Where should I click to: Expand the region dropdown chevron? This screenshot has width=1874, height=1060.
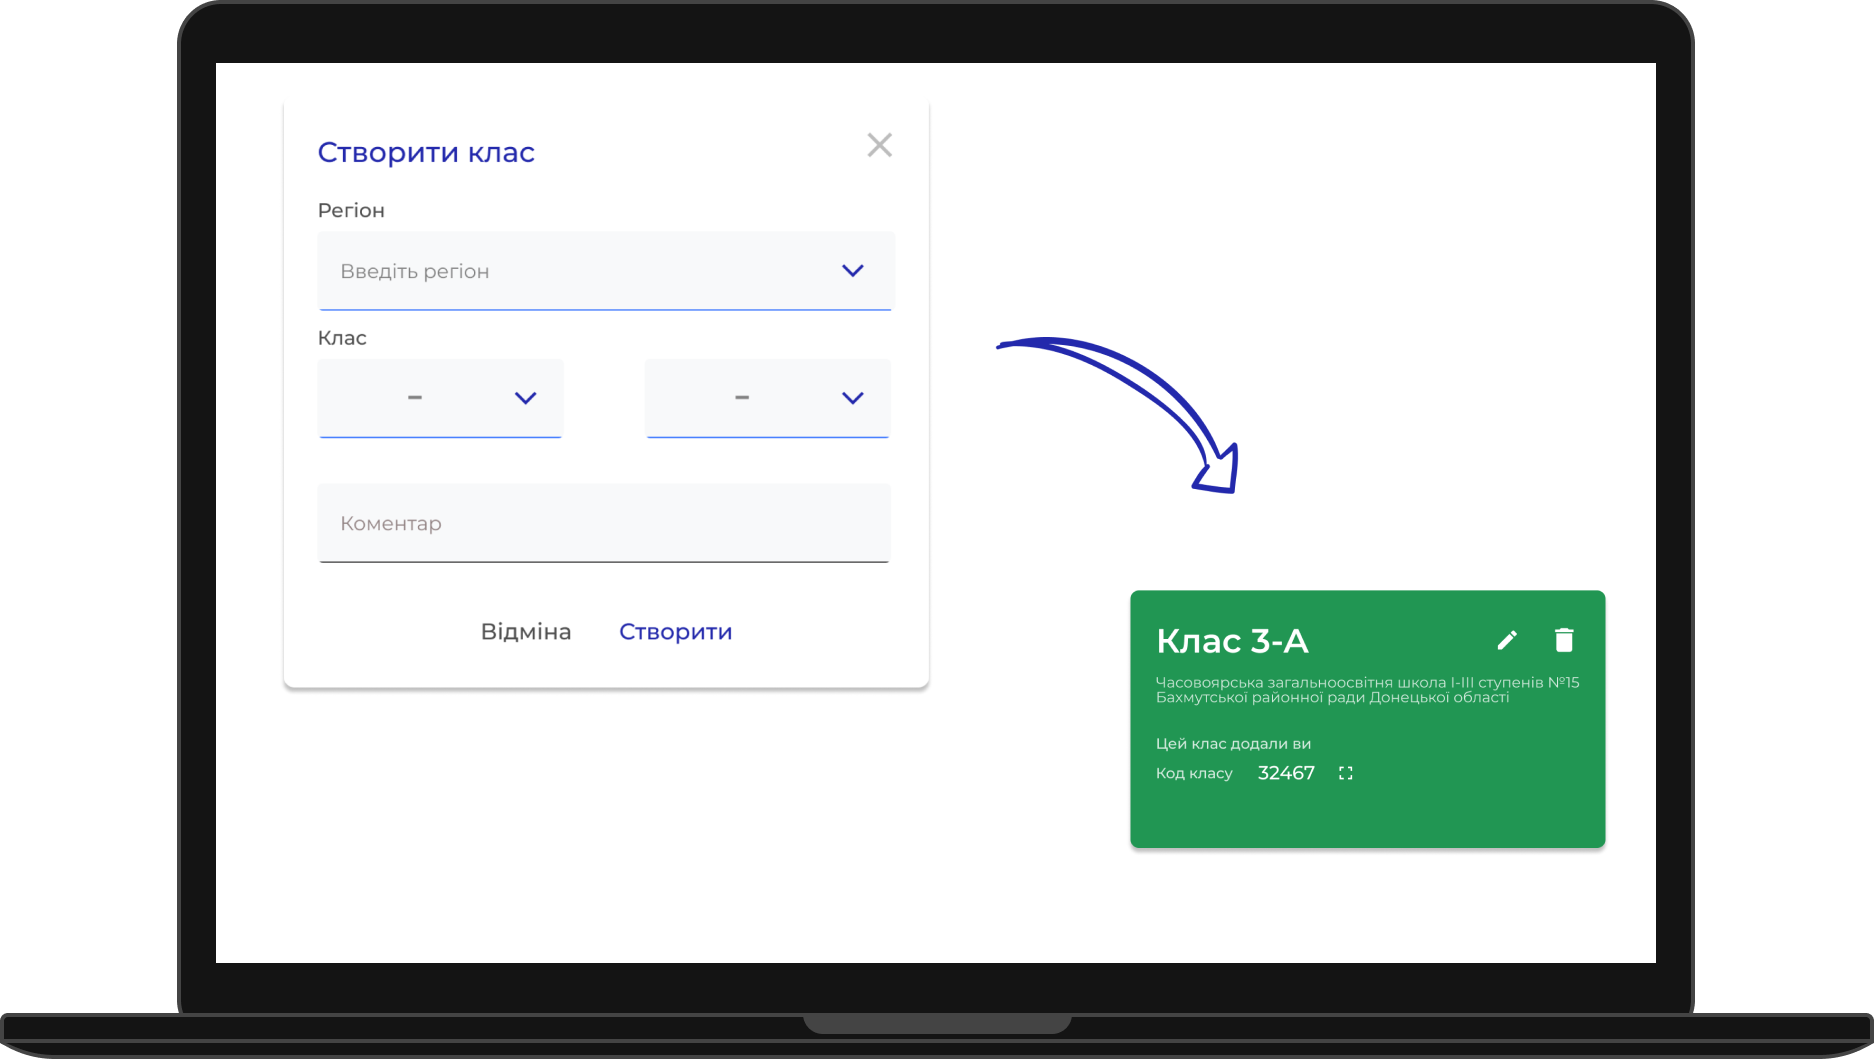point(852,271)
